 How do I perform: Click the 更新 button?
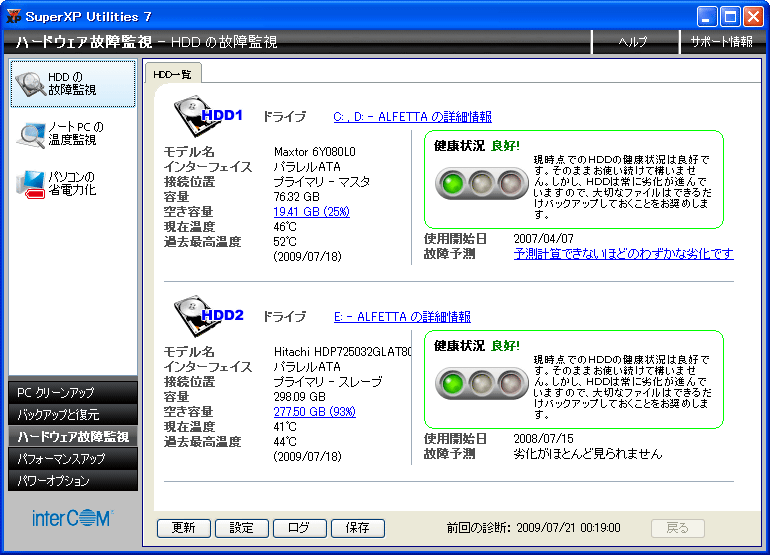click(x=184, y=528)
